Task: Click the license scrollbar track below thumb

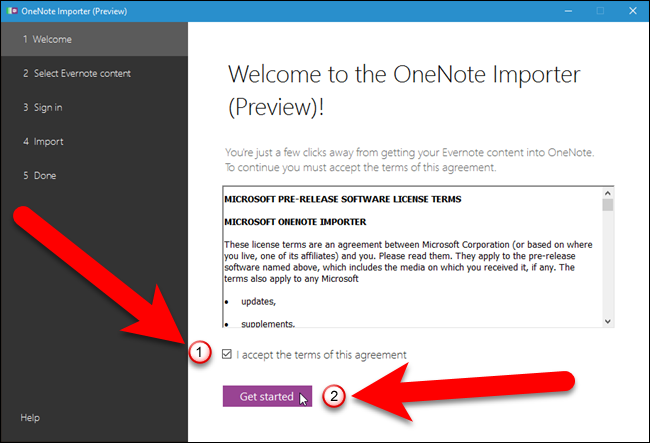Action: 608,264
